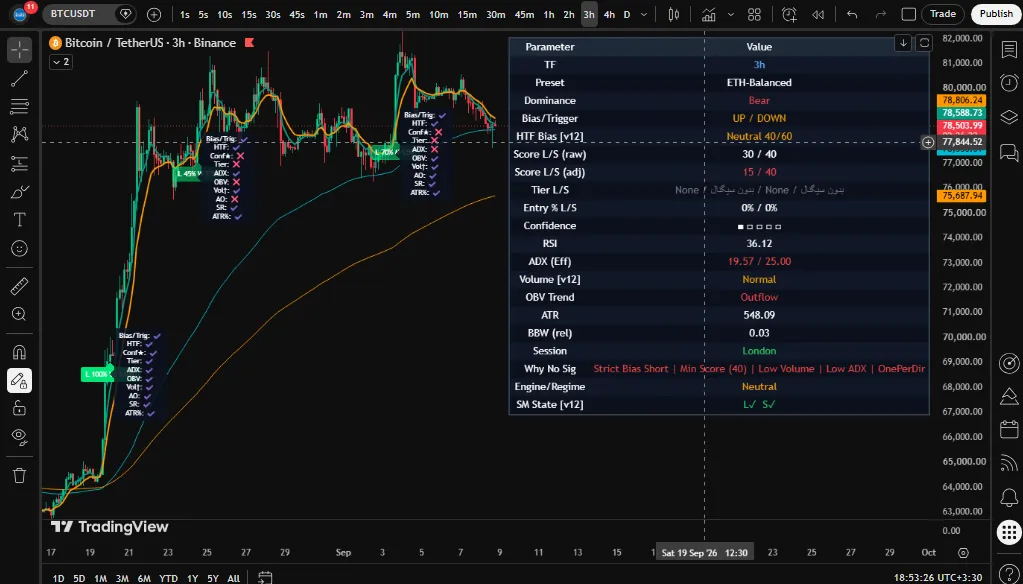Open the Trade panel

point(943,14)
